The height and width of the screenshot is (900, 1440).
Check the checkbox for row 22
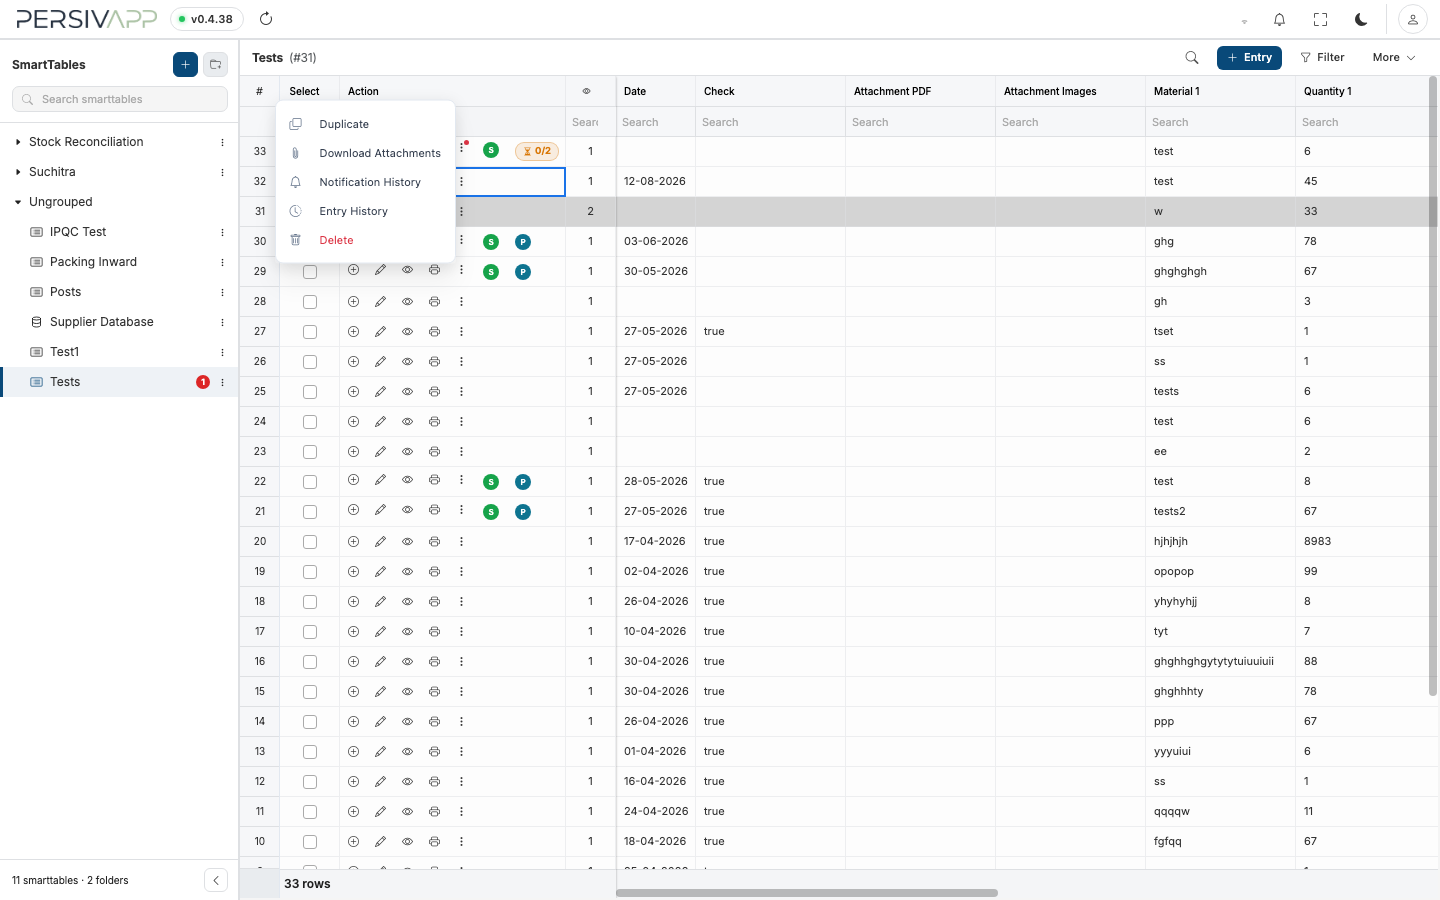310,482
